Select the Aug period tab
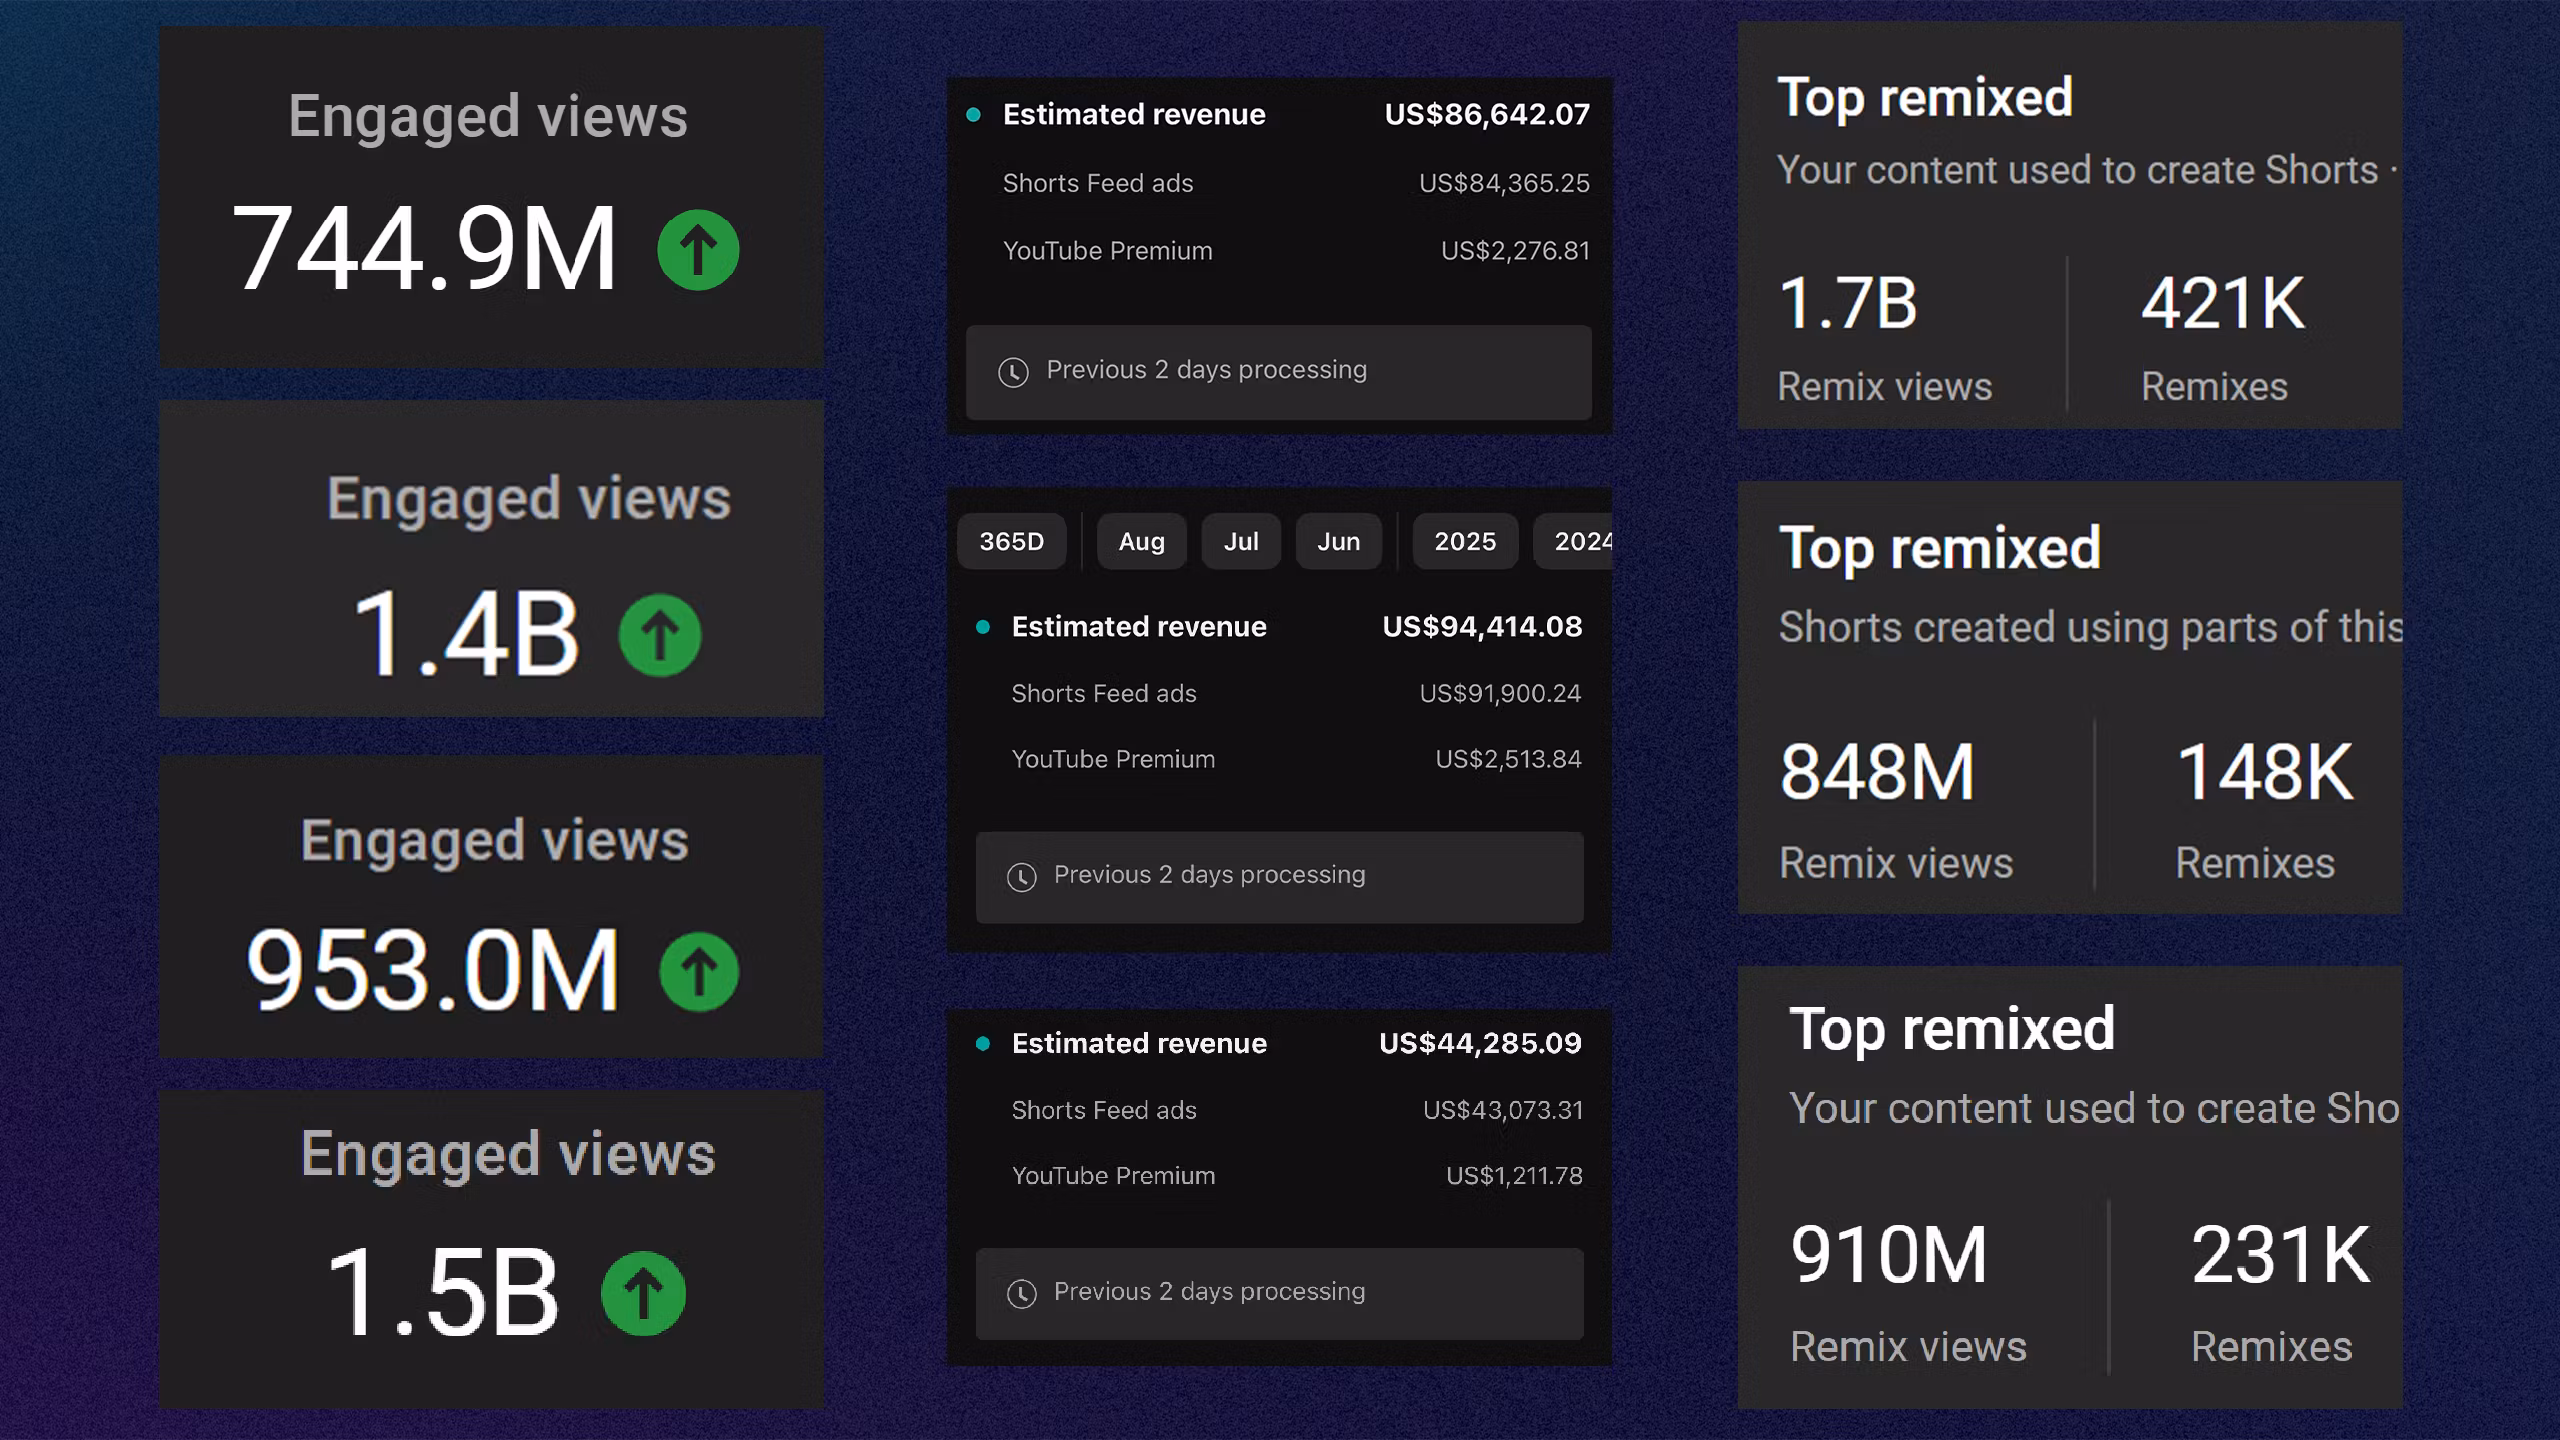 click(1141, 542)
